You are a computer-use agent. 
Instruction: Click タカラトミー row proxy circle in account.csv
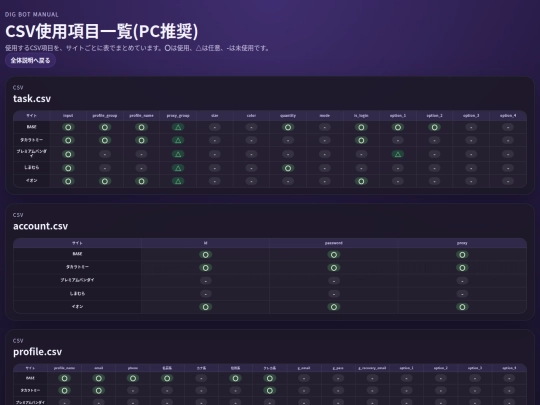(462, 268)
